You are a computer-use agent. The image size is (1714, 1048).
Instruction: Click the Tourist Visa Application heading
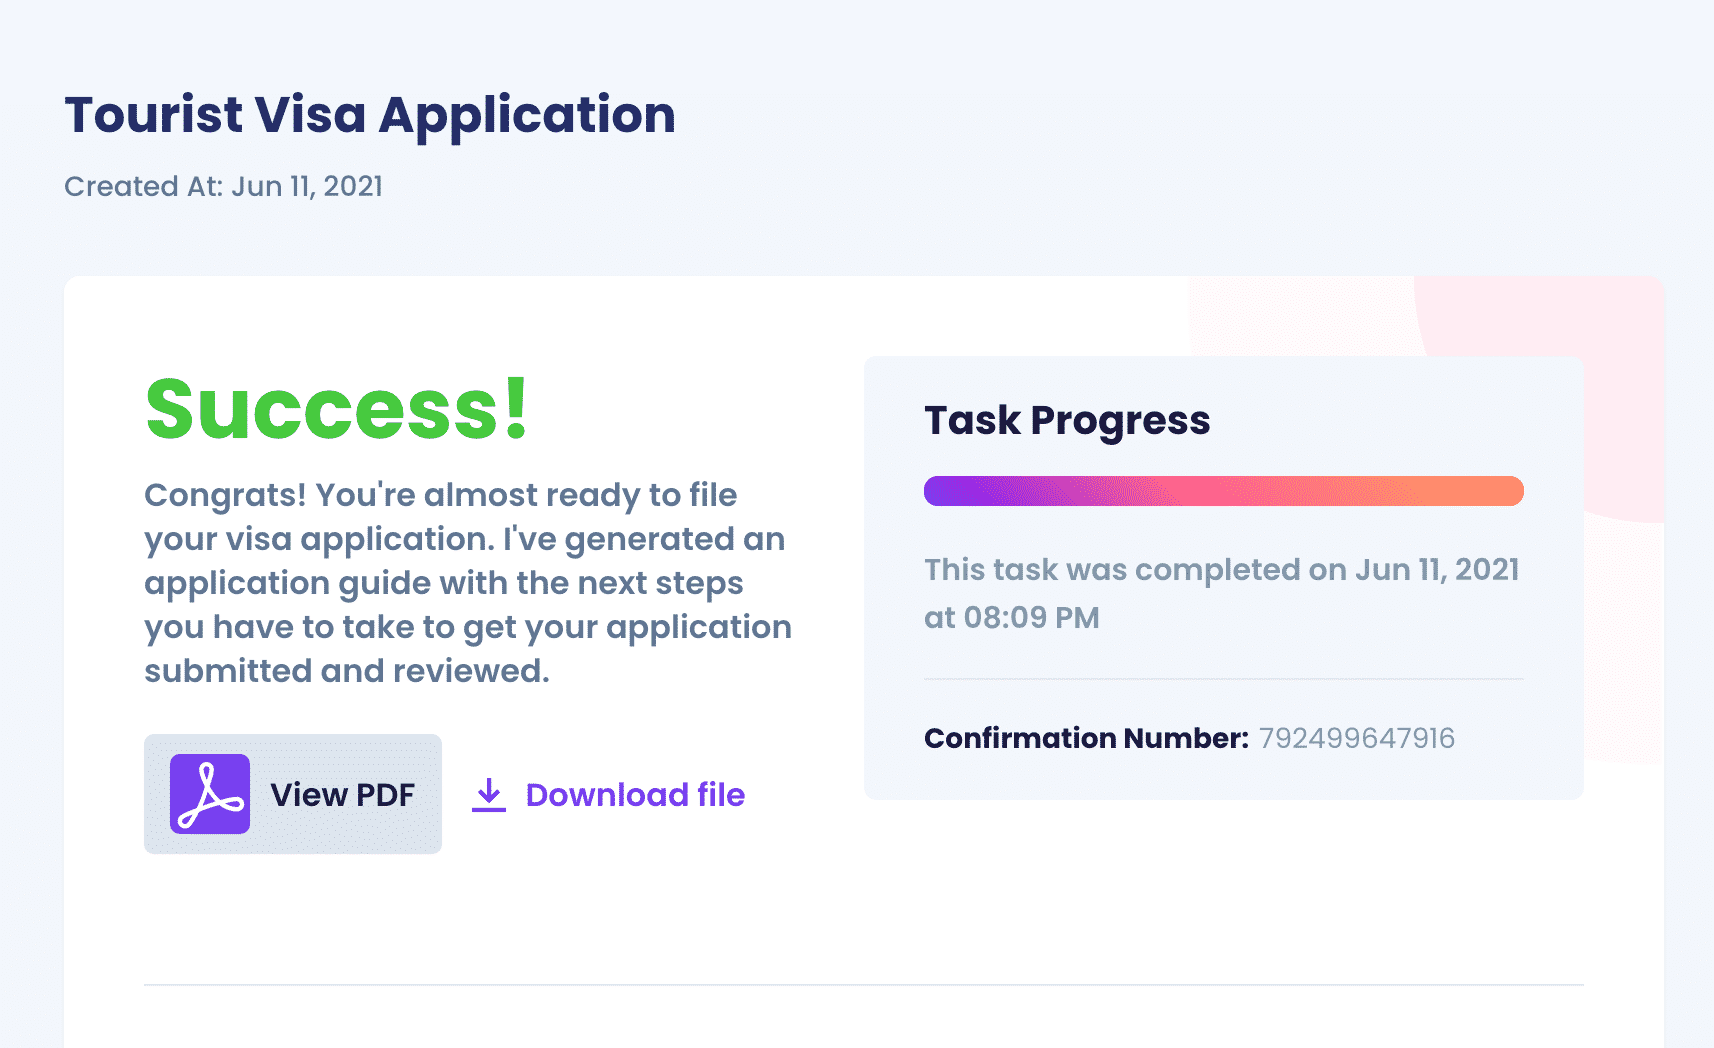coord(370,114)
